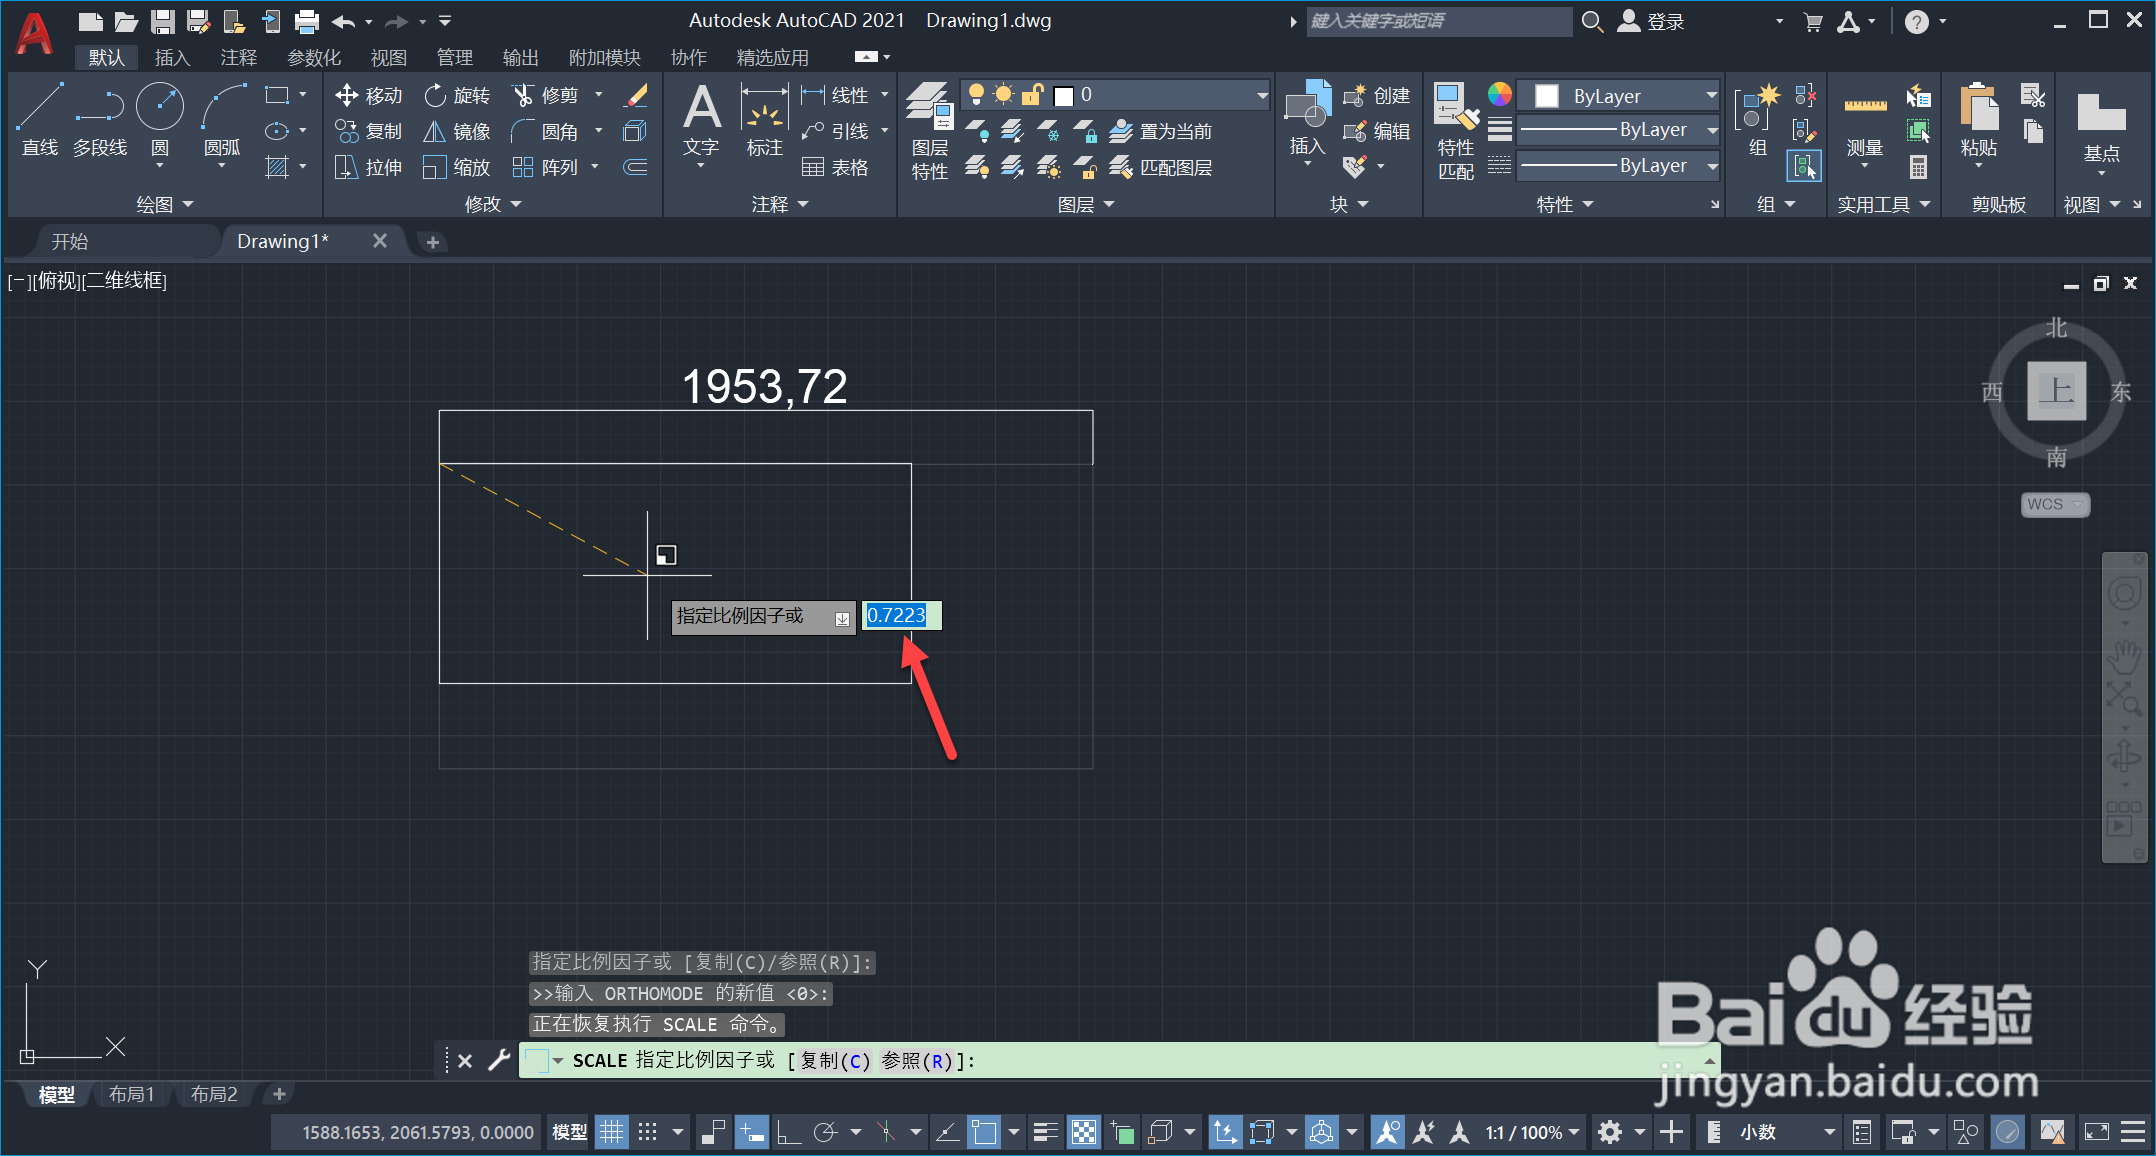Activate the Rotate (旋转) tool

(x=457, y=95)
